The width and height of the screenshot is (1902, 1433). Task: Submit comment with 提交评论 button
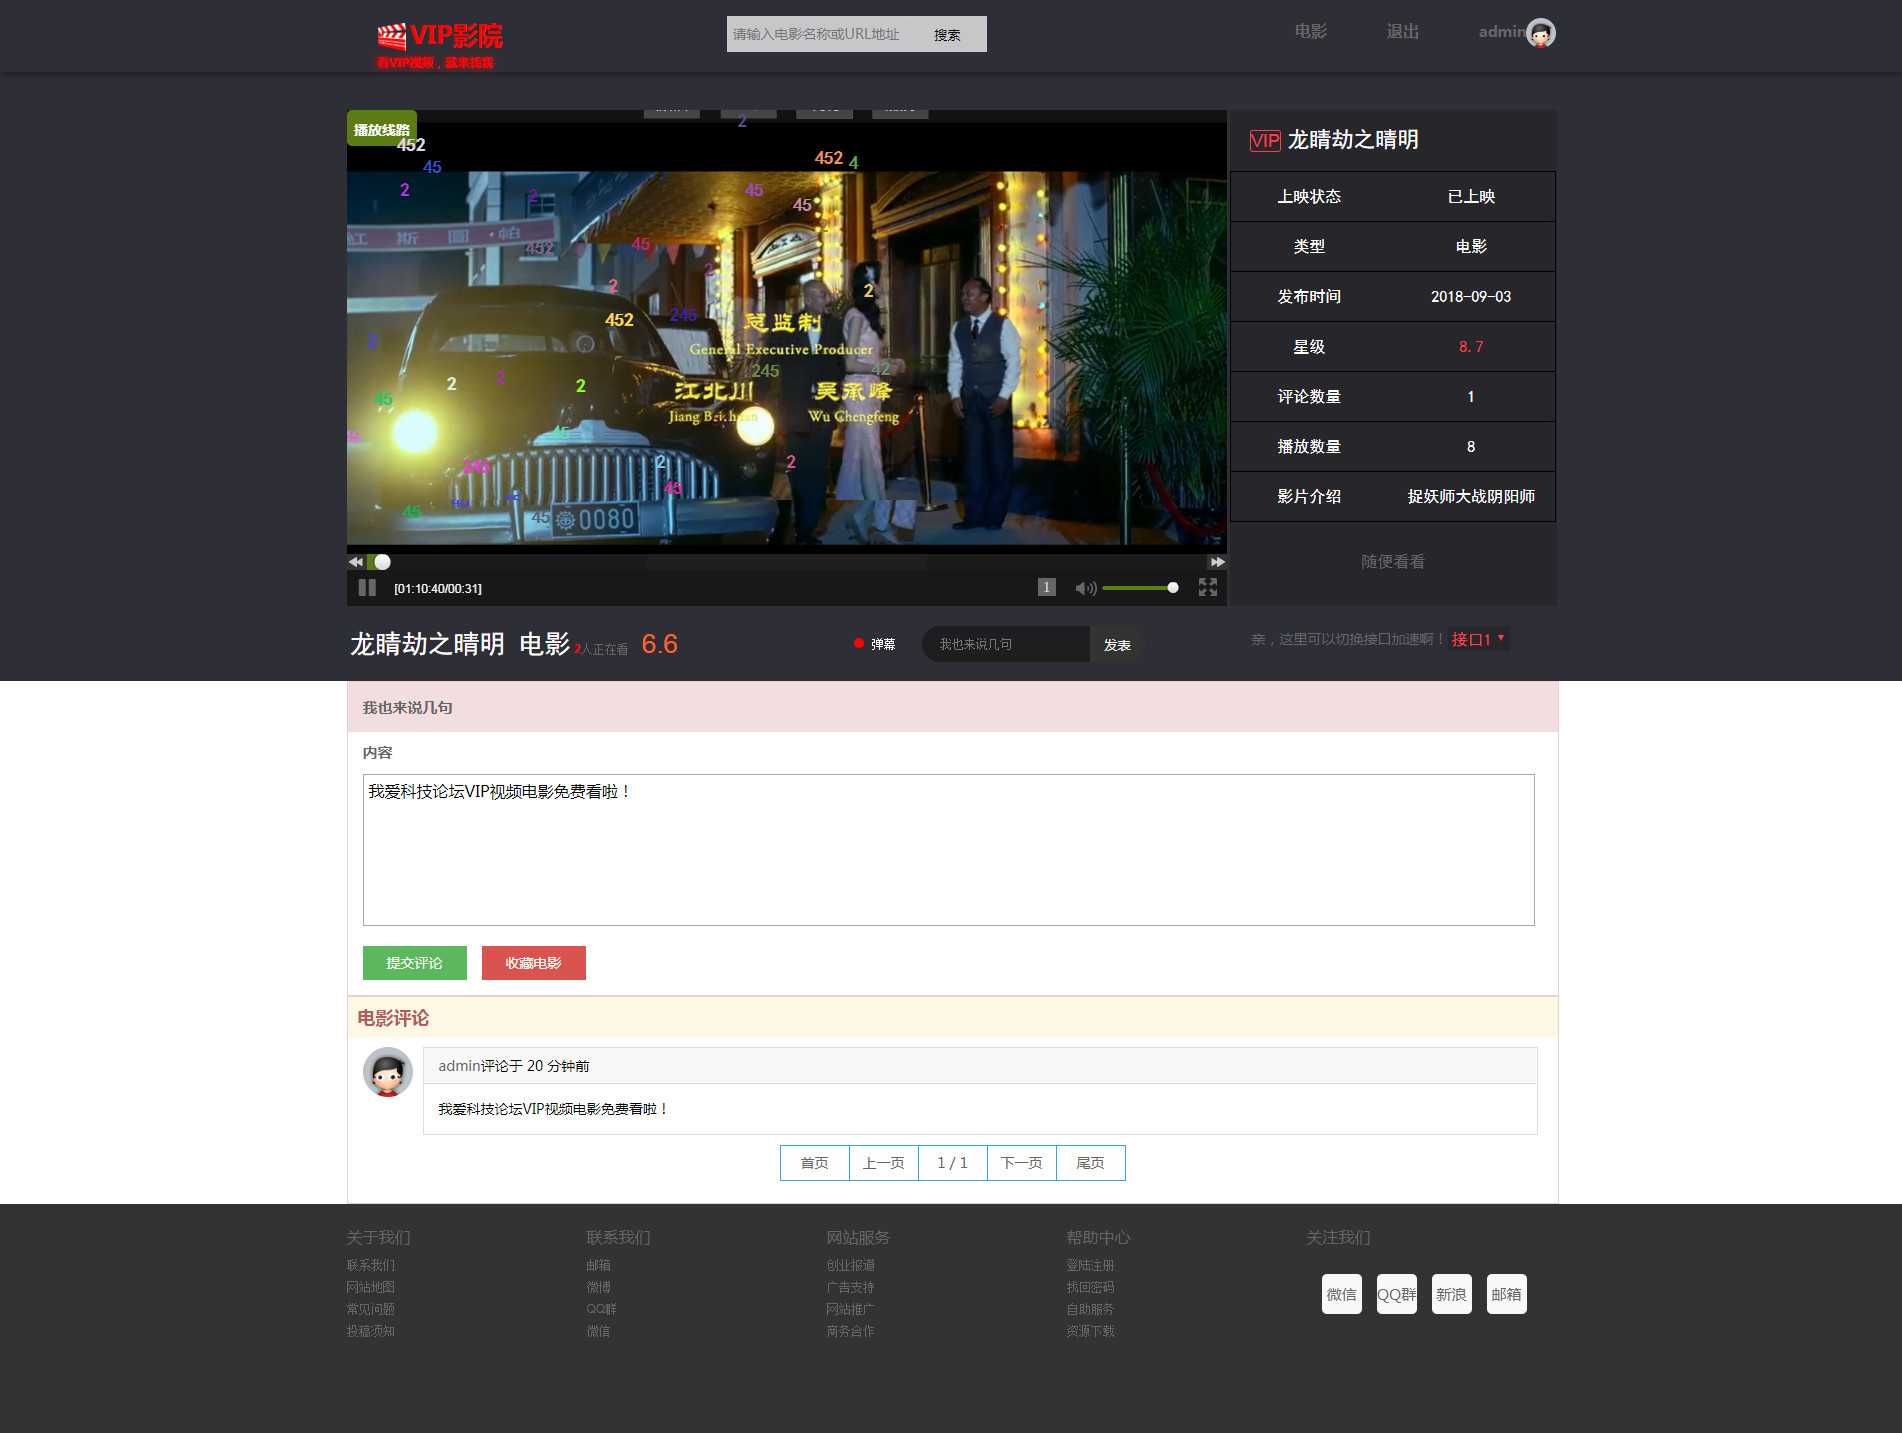point(414,963)
